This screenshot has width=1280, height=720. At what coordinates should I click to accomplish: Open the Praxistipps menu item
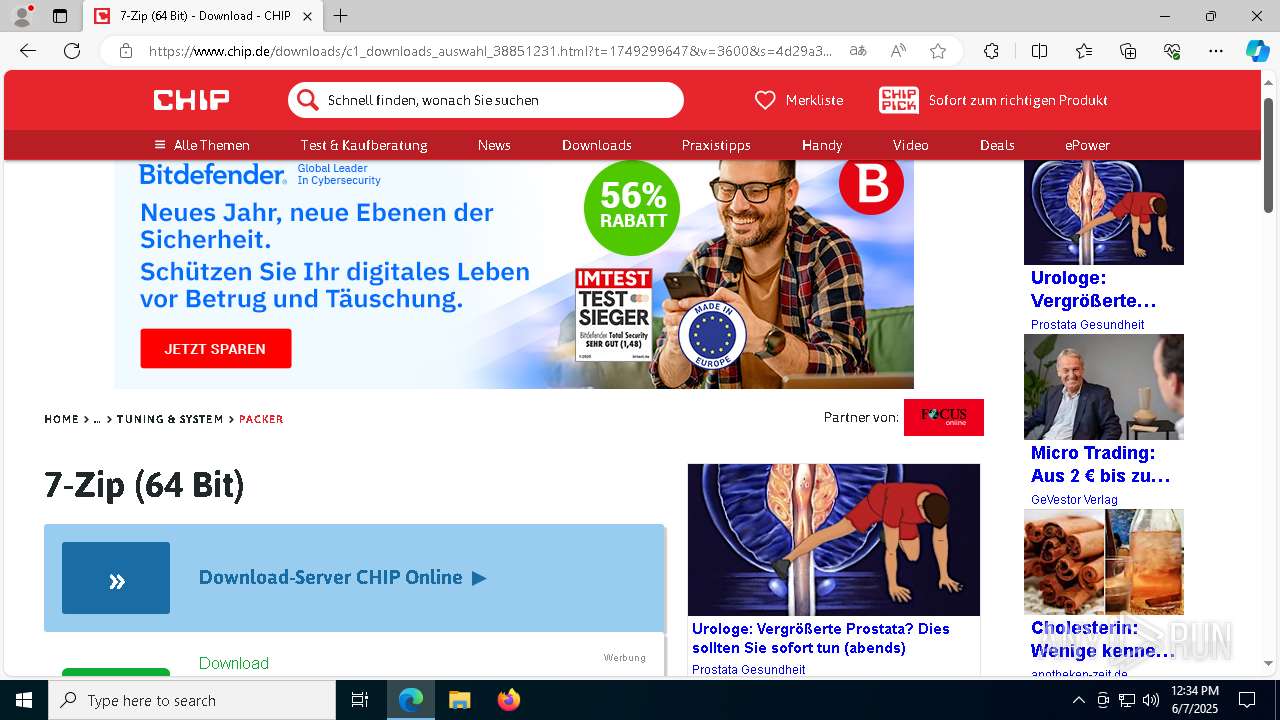(716, 145)
